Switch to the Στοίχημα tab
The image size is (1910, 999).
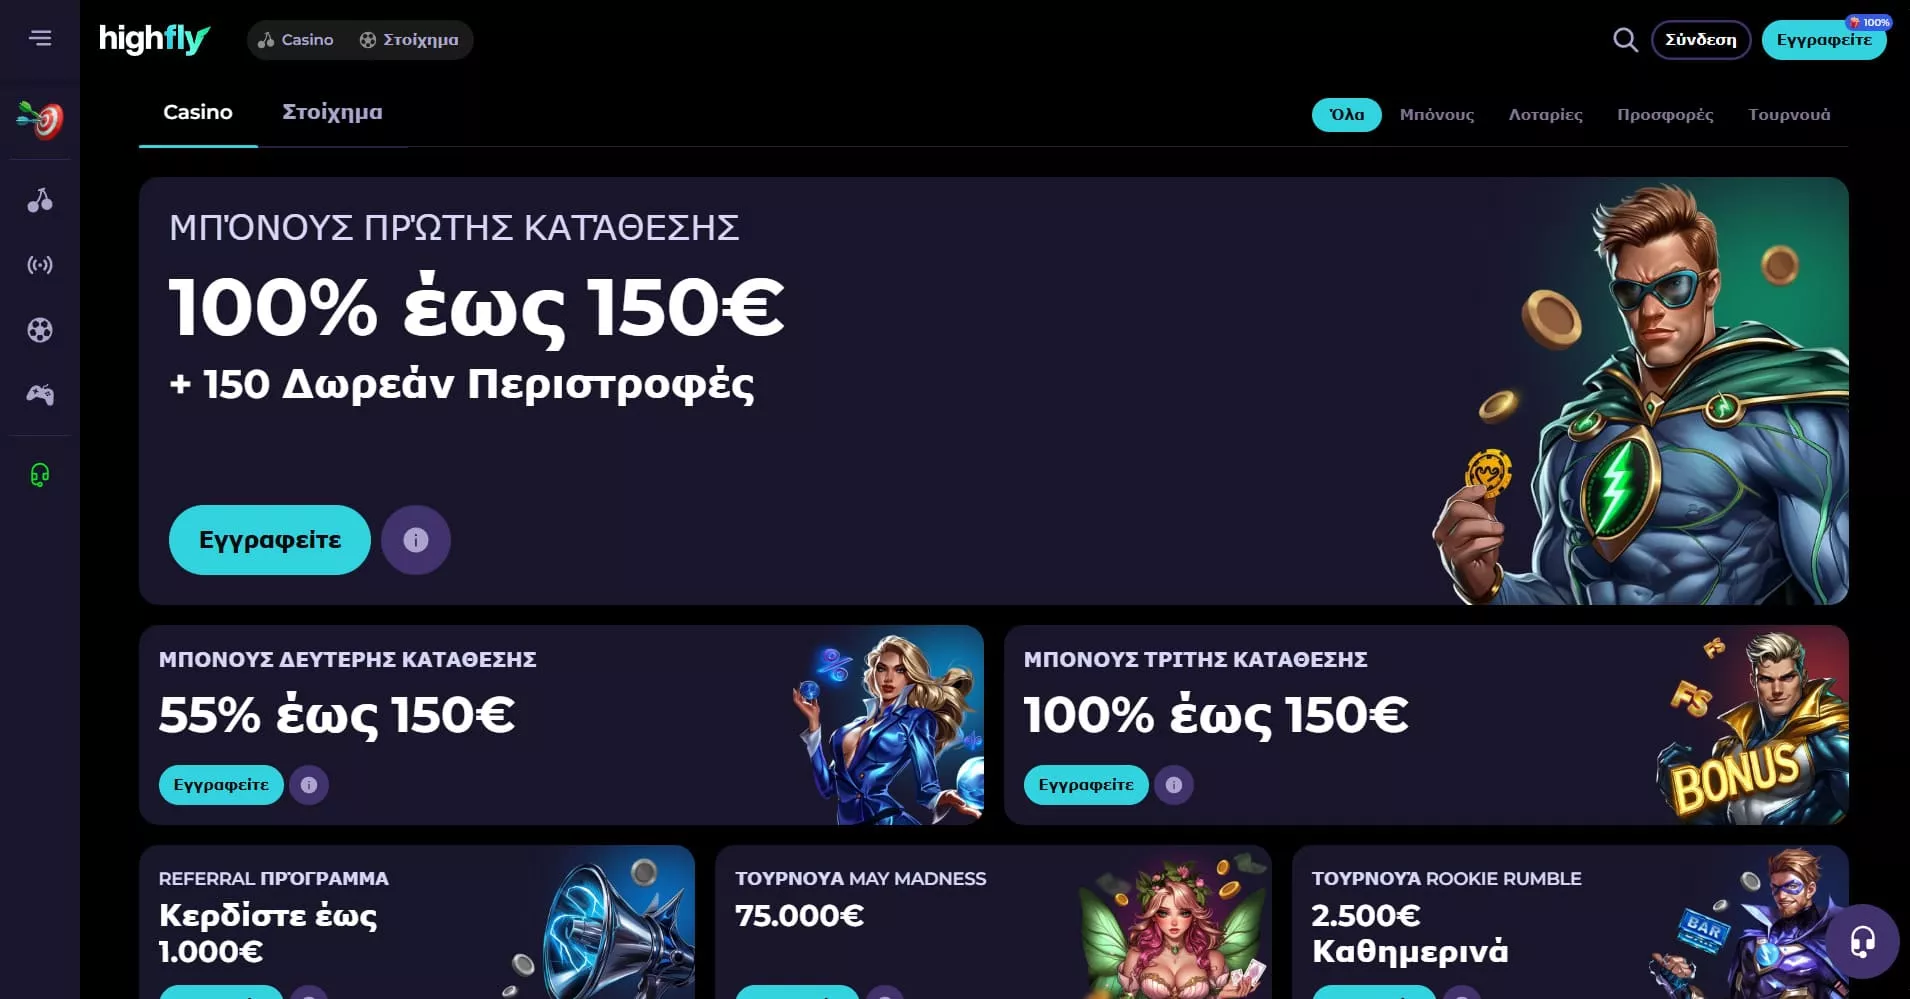tap(332, 112)
